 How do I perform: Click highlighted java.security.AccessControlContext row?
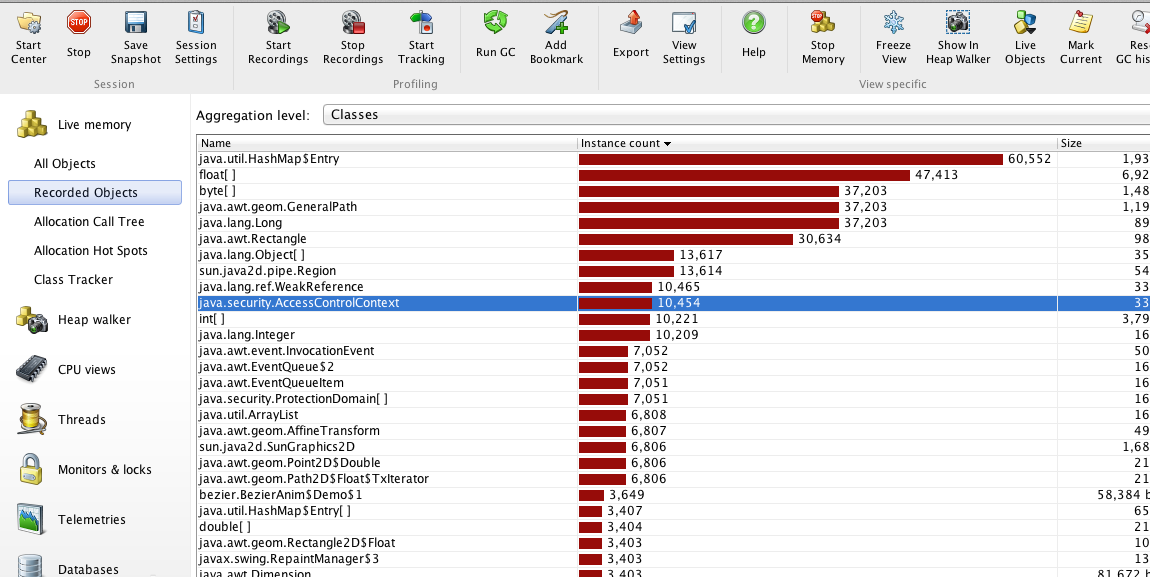coord(673,303)
